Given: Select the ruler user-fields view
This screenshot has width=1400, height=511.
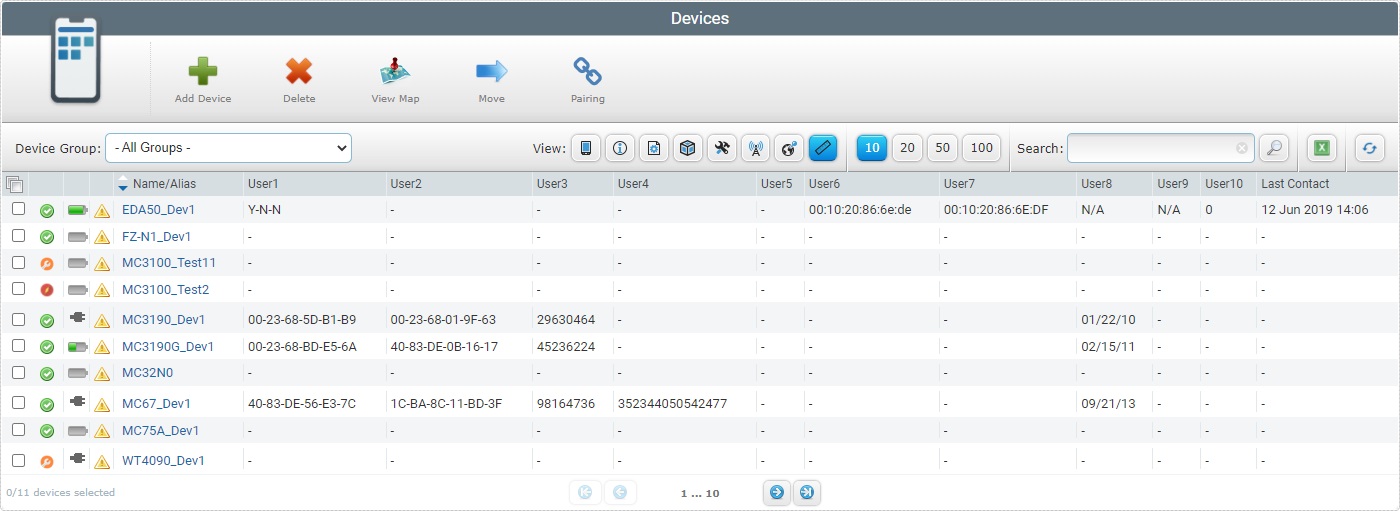Looking at the screenshot, I should pos(822,148).
